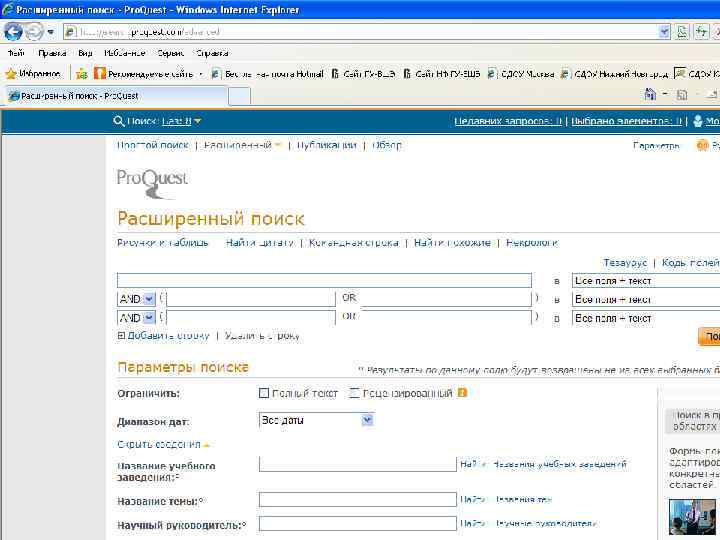Screen dimensions: 720x540
Task: Click the compatibility view icon
Action: 683,32
